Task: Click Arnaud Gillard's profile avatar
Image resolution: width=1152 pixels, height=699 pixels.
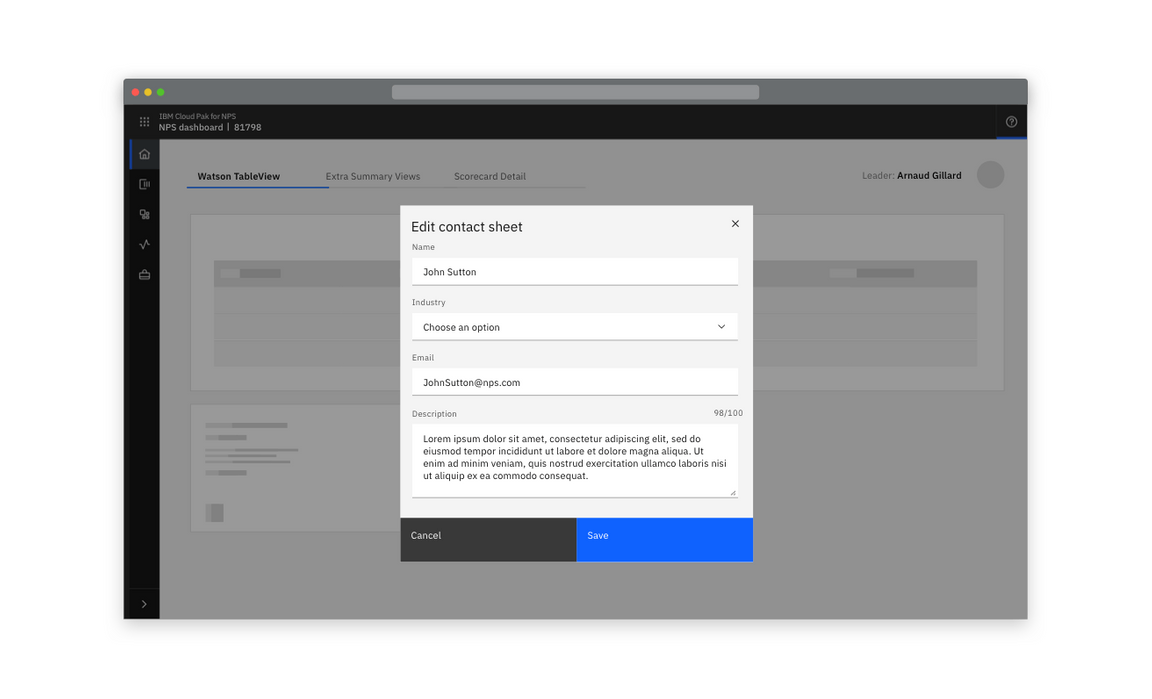Action: tap(990, 174)
